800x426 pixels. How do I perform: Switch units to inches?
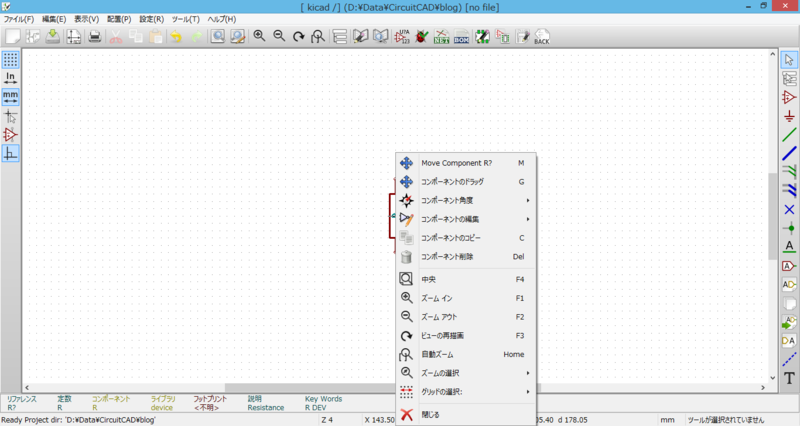(x=10, y=78)
